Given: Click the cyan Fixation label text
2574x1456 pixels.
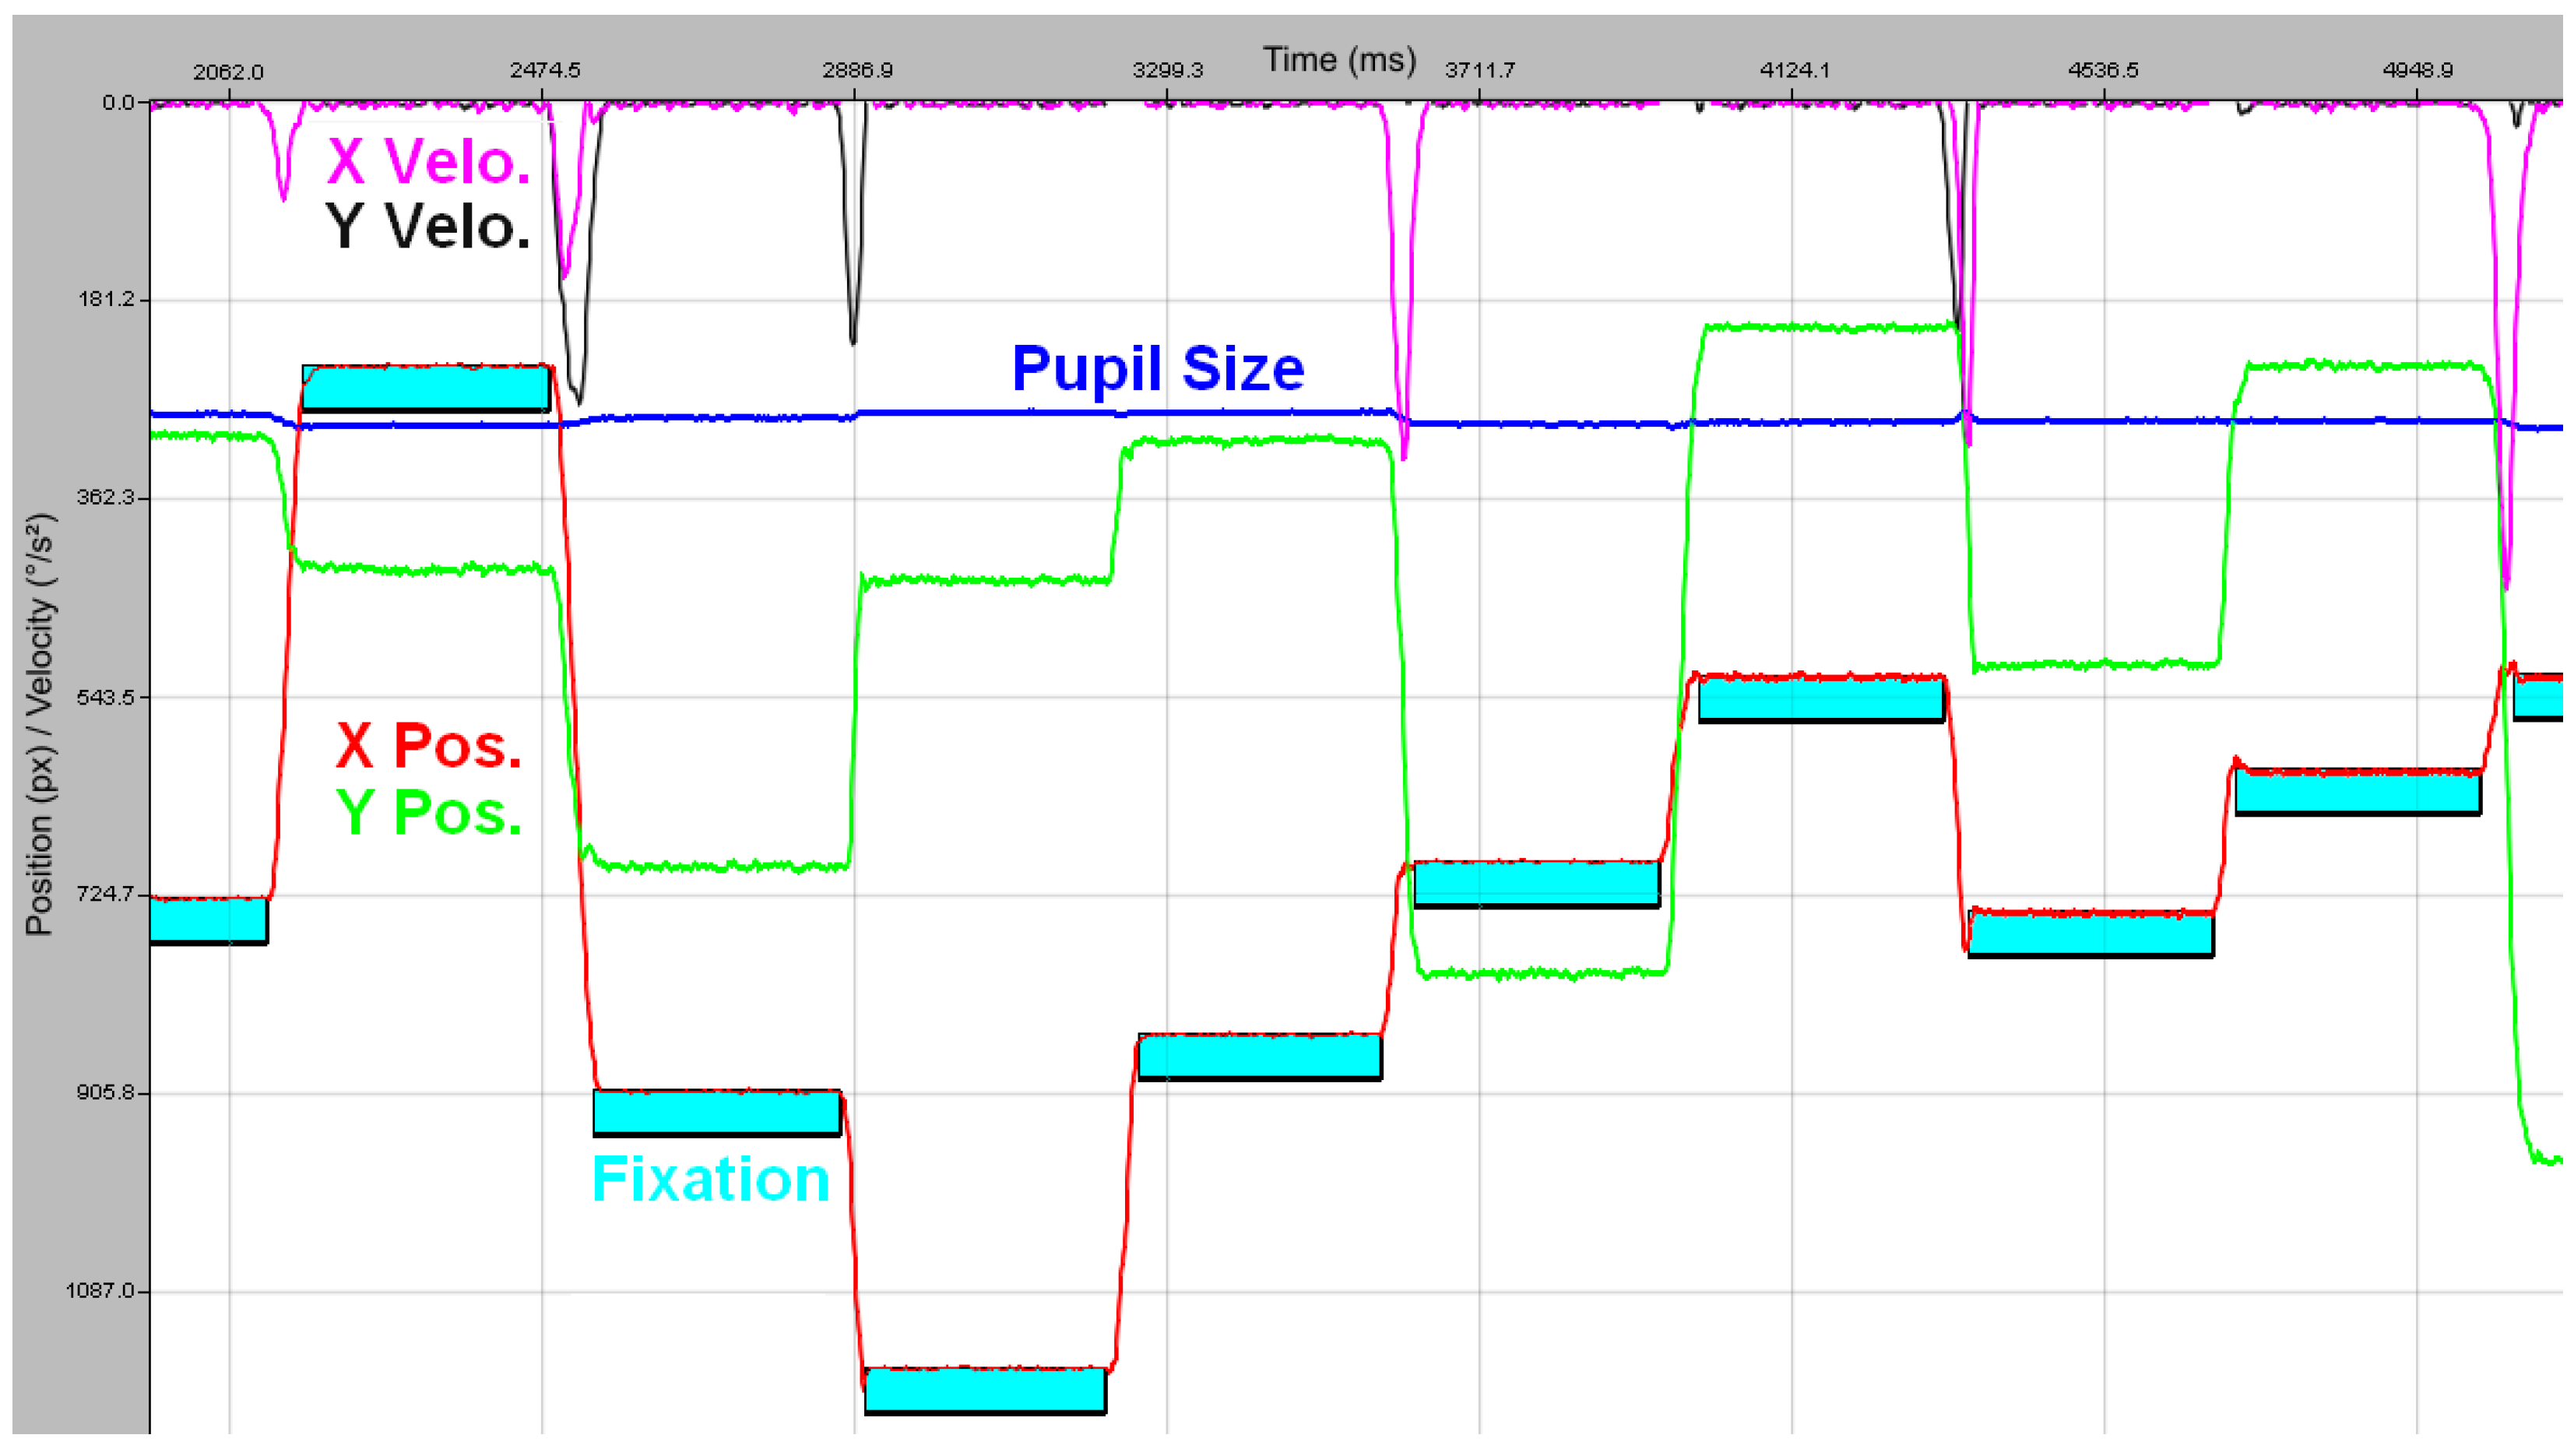Looking at the screenshot, I should pos(710,1180).
